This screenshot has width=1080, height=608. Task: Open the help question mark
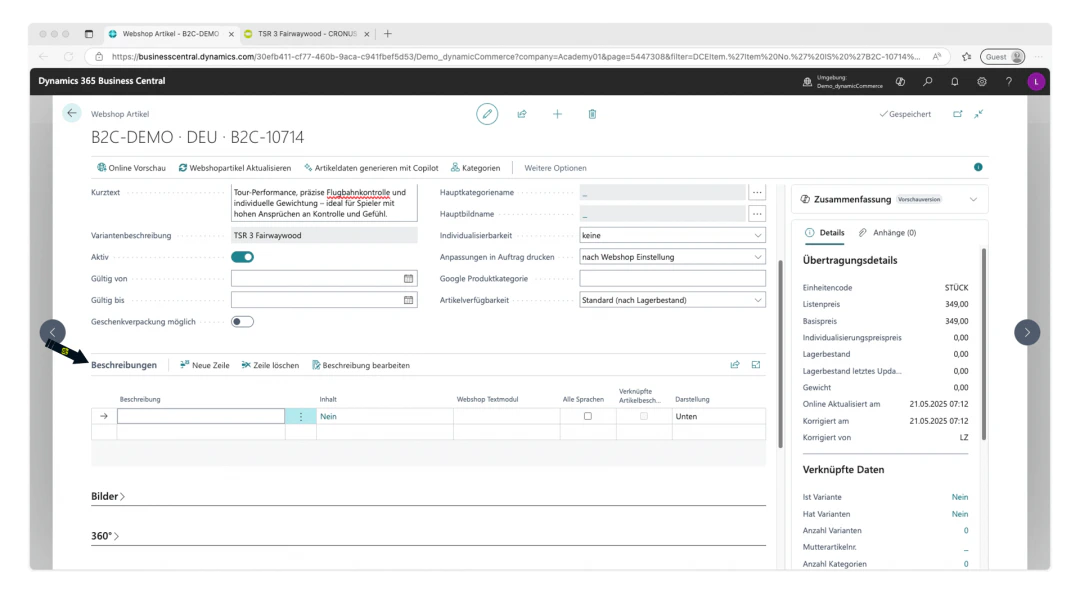coord(1008,81)
